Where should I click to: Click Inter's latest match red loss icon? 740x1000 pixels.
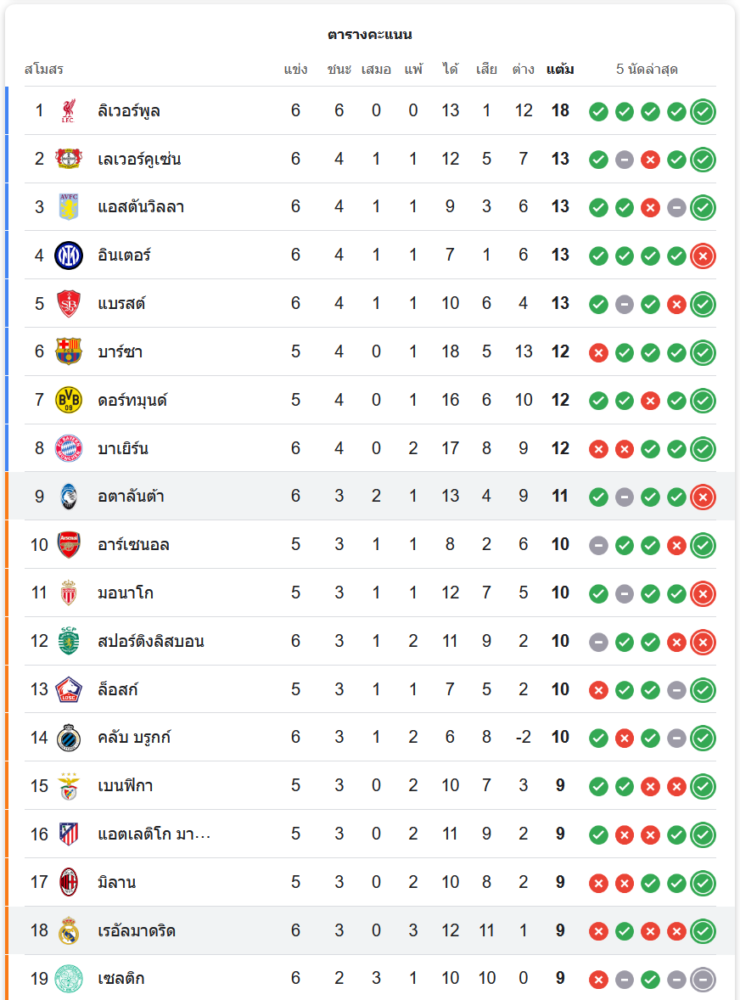coord(703,255)
